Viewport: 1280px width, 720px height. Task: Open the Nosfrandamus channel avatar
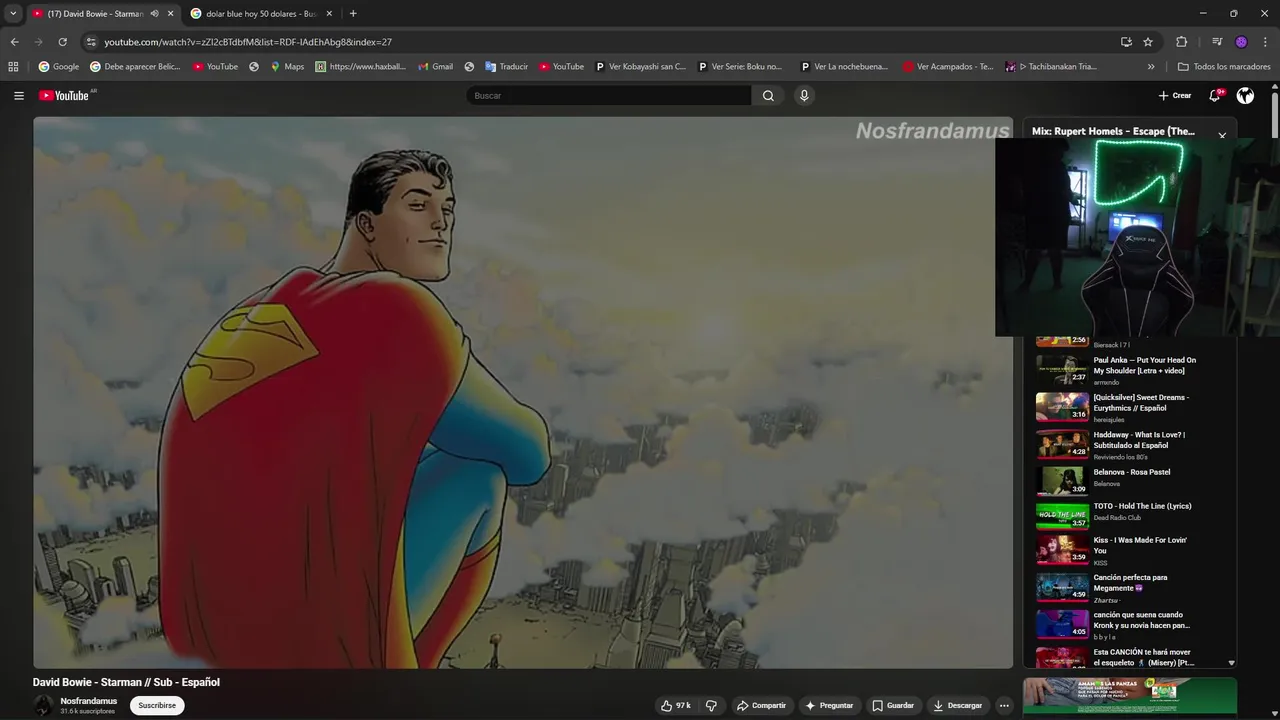(x=43, y=706)
